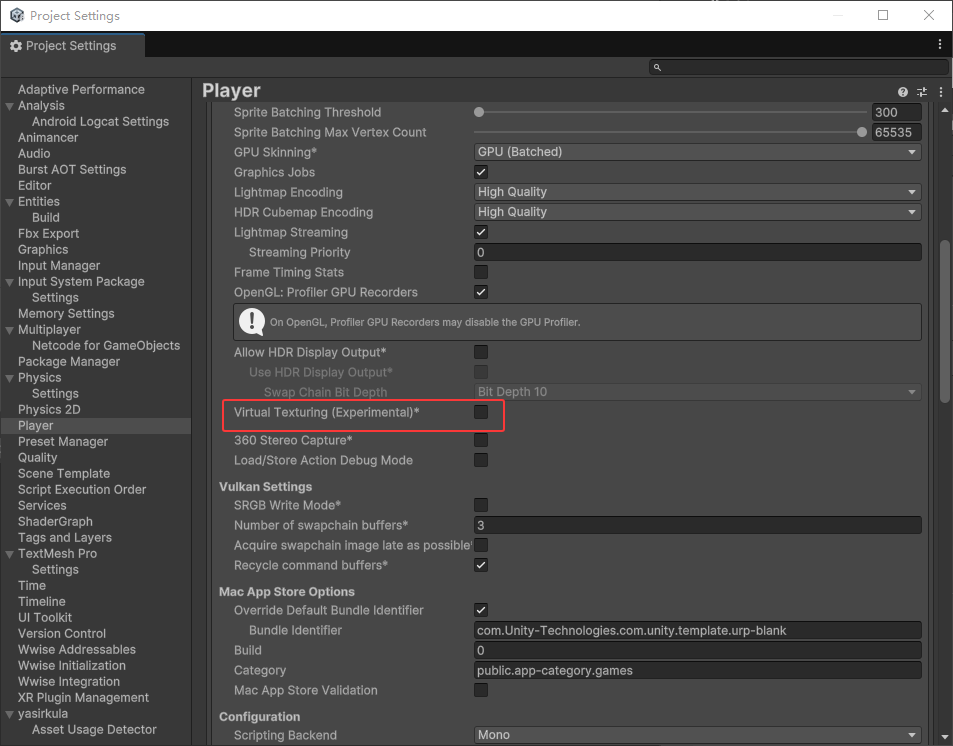
Task: Open the Player section kebab menu
Action: 941,92
